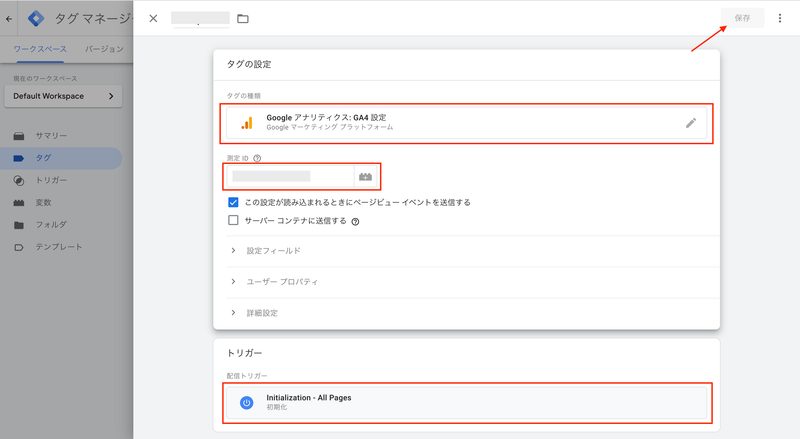Switch to バージョン tab
Screen dimensions: 800x439
pos(104,49)
